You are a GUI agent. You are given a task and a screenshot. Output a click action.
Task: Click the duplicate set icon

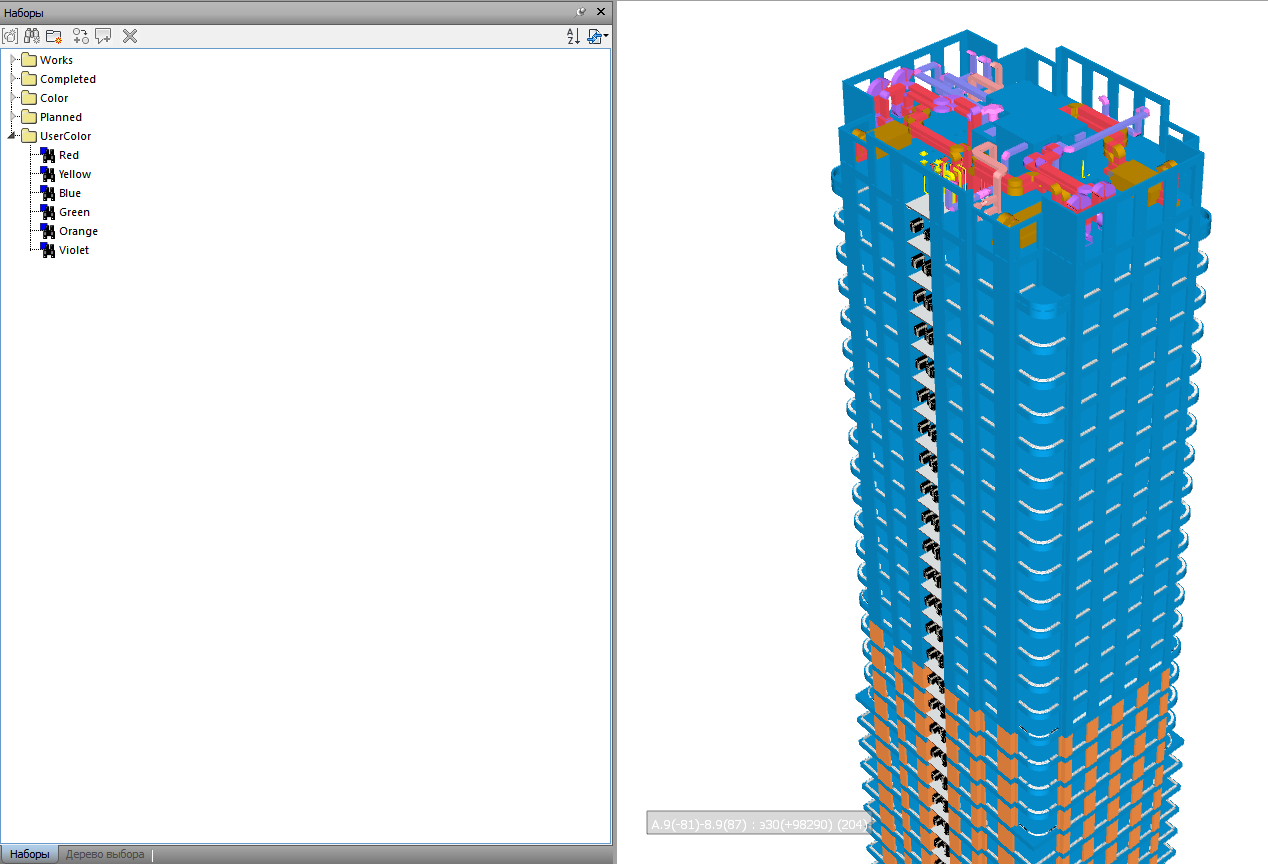(x=81, y=36)
